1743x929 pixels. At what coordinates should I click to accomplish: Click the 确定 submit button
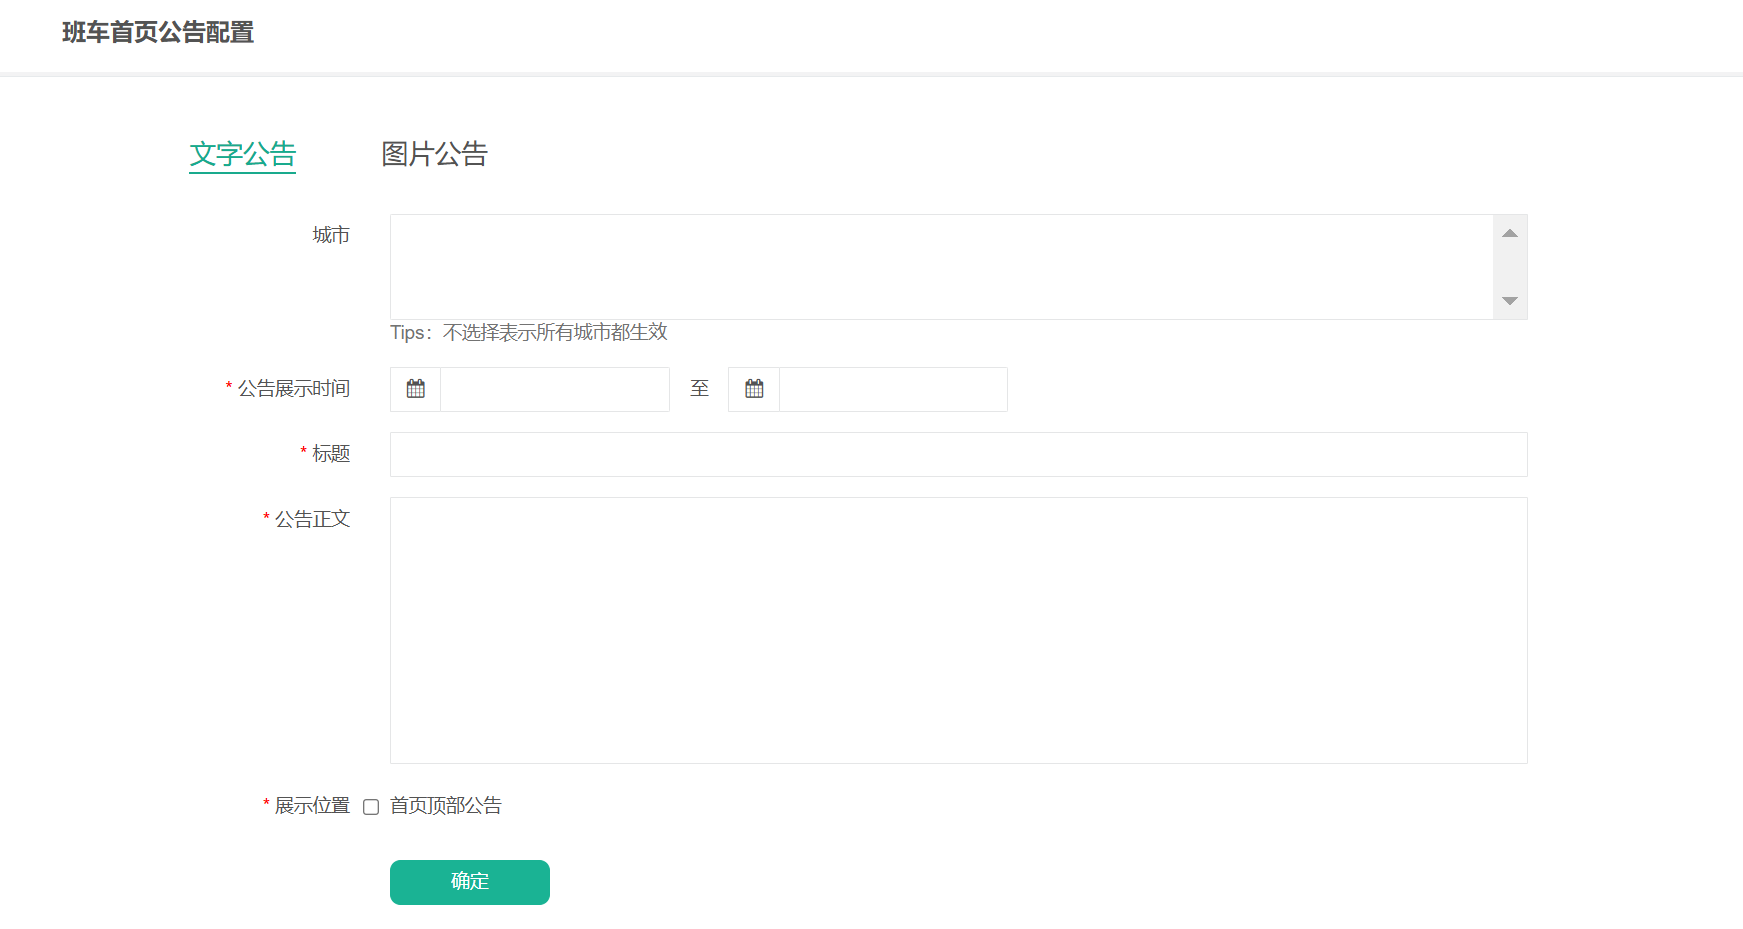point(469,882)
